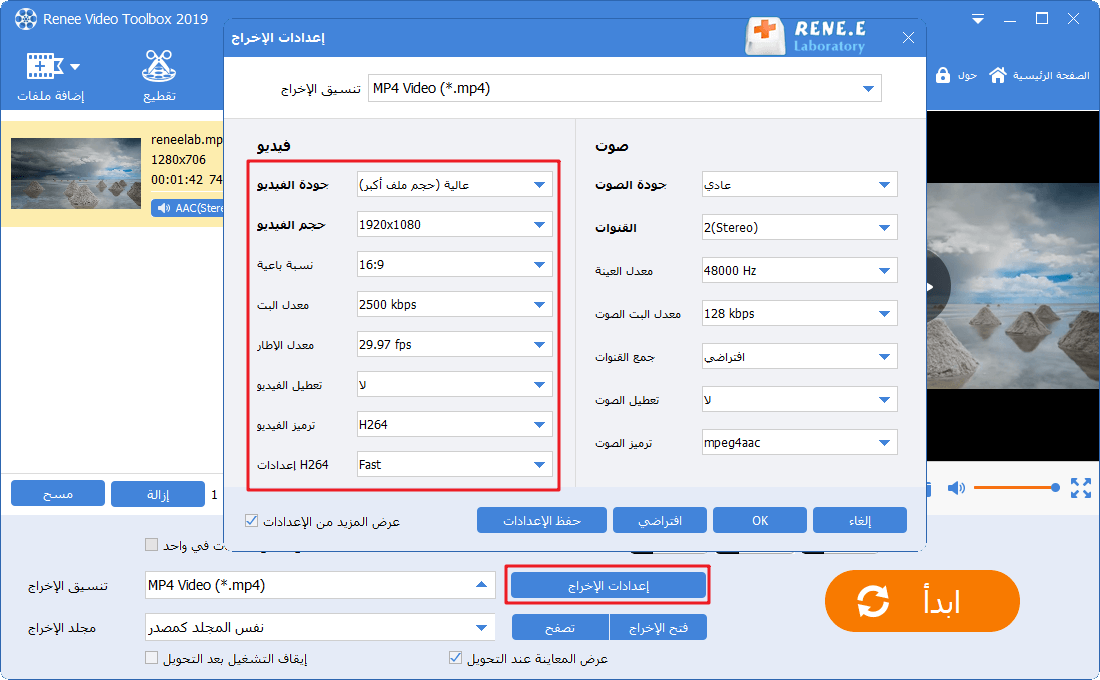Image resolution: width=1100 pixels, height=680 pixels.
Task: Open audio quality dropdown
Action: [799, 185]
